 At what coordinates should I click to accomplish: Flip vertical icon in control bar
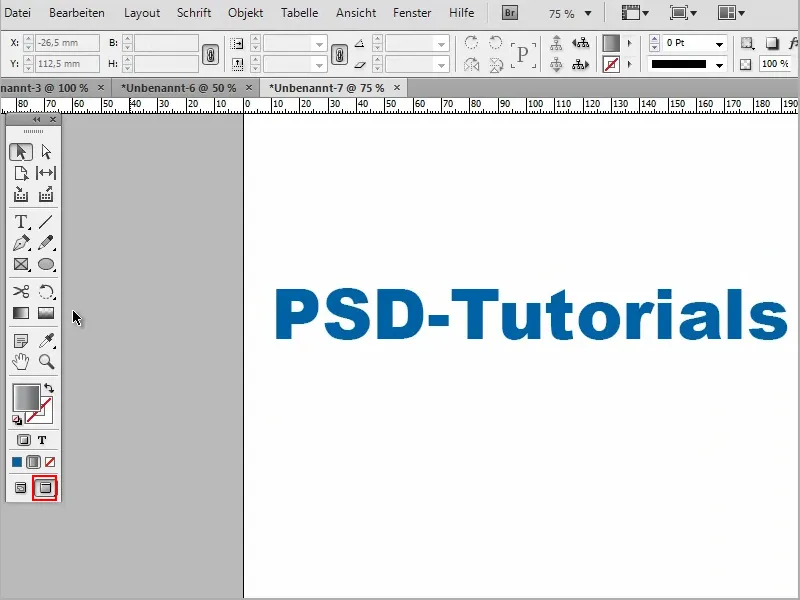point(495,65)
